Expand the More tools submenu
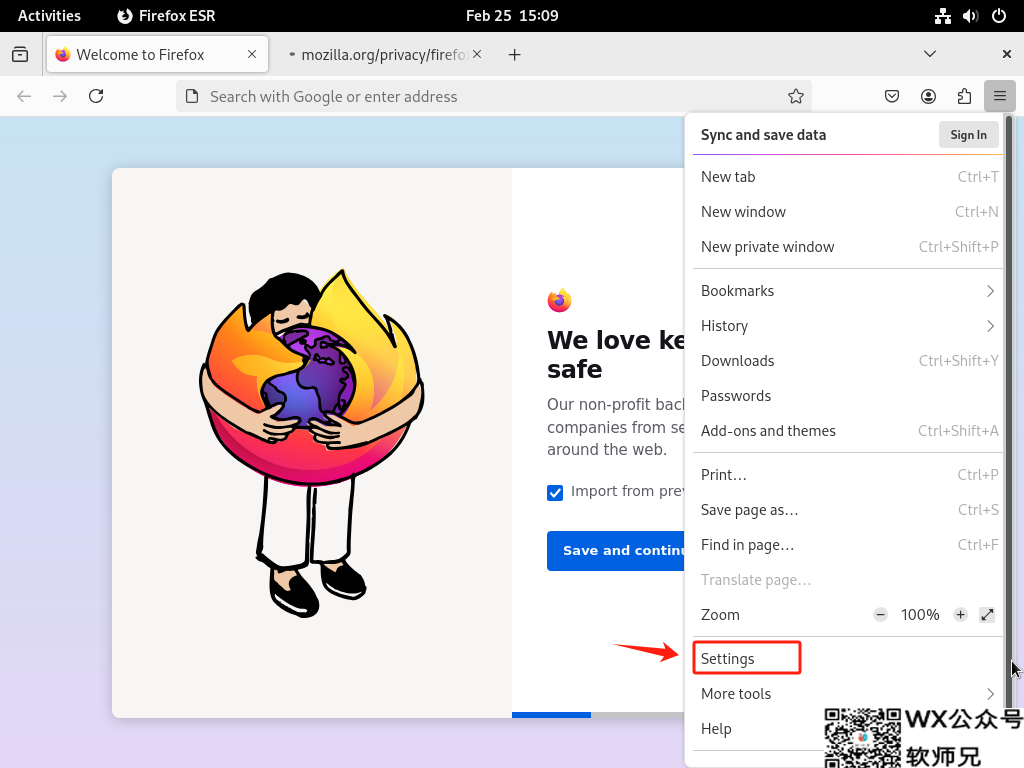1024x768 pixels. tap(847, 694)
